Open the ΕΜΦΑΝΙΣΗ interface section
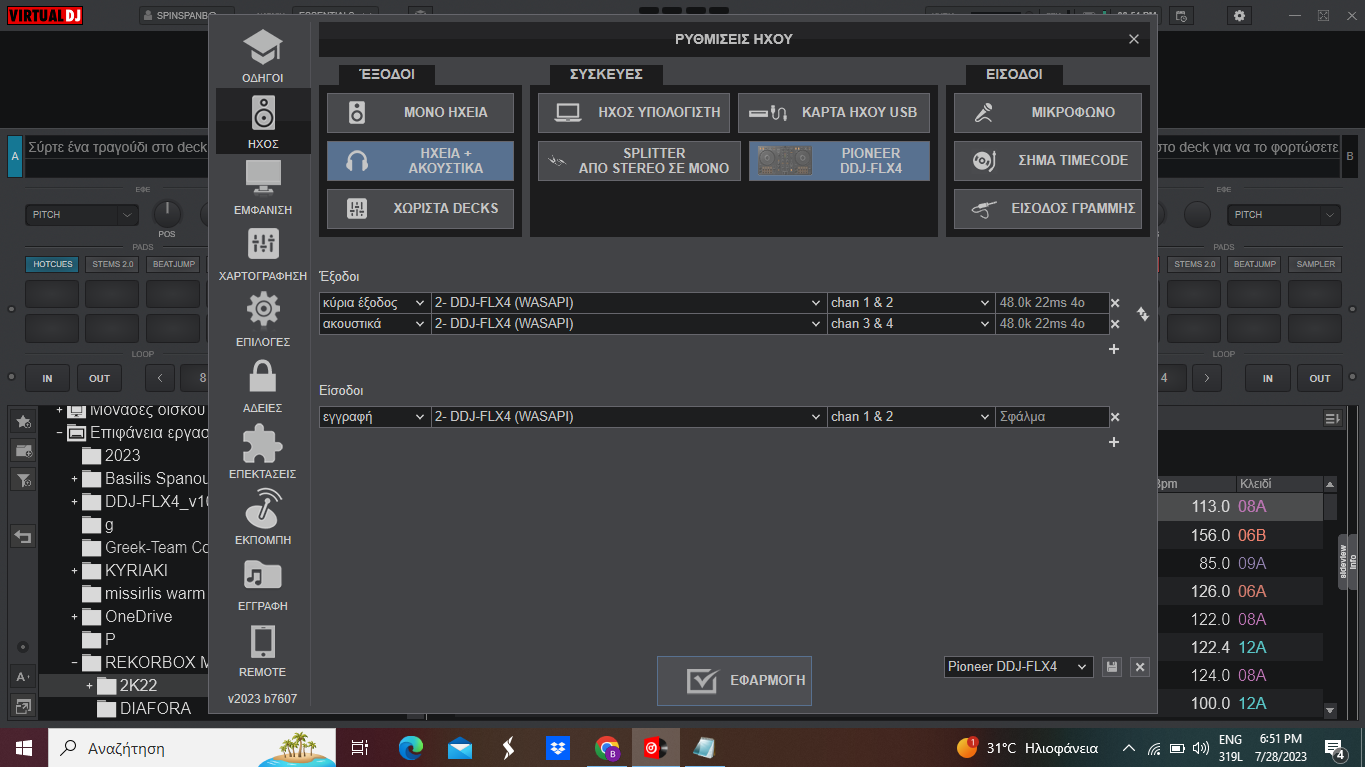The width and height of the screenshot is (1365, 767). 263,187
